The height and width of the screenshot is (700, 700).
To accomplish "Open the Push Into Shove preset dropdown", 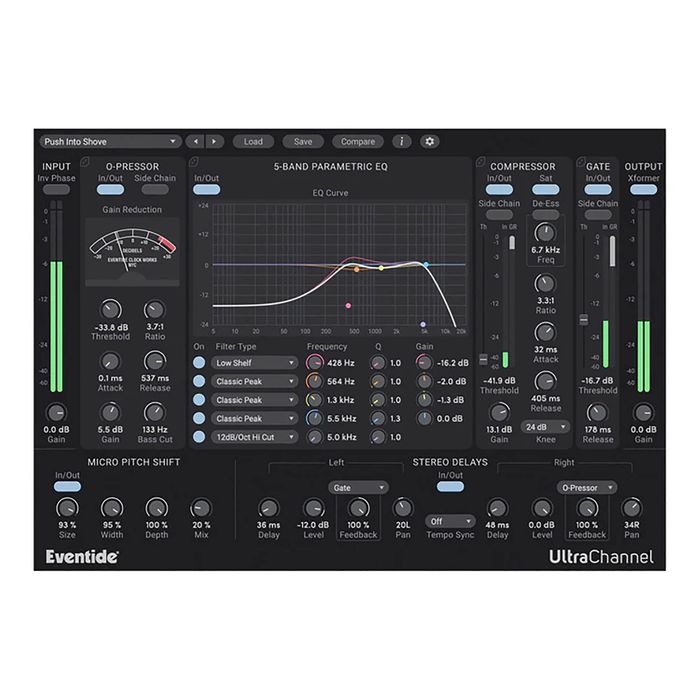I will [x=111, y=142].
